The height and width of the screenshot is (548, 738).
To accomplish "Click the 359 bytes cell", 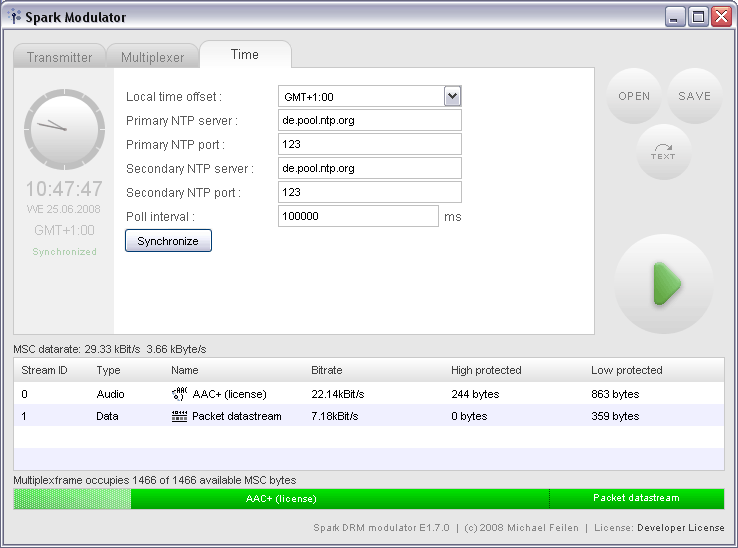I will [615, 416].
